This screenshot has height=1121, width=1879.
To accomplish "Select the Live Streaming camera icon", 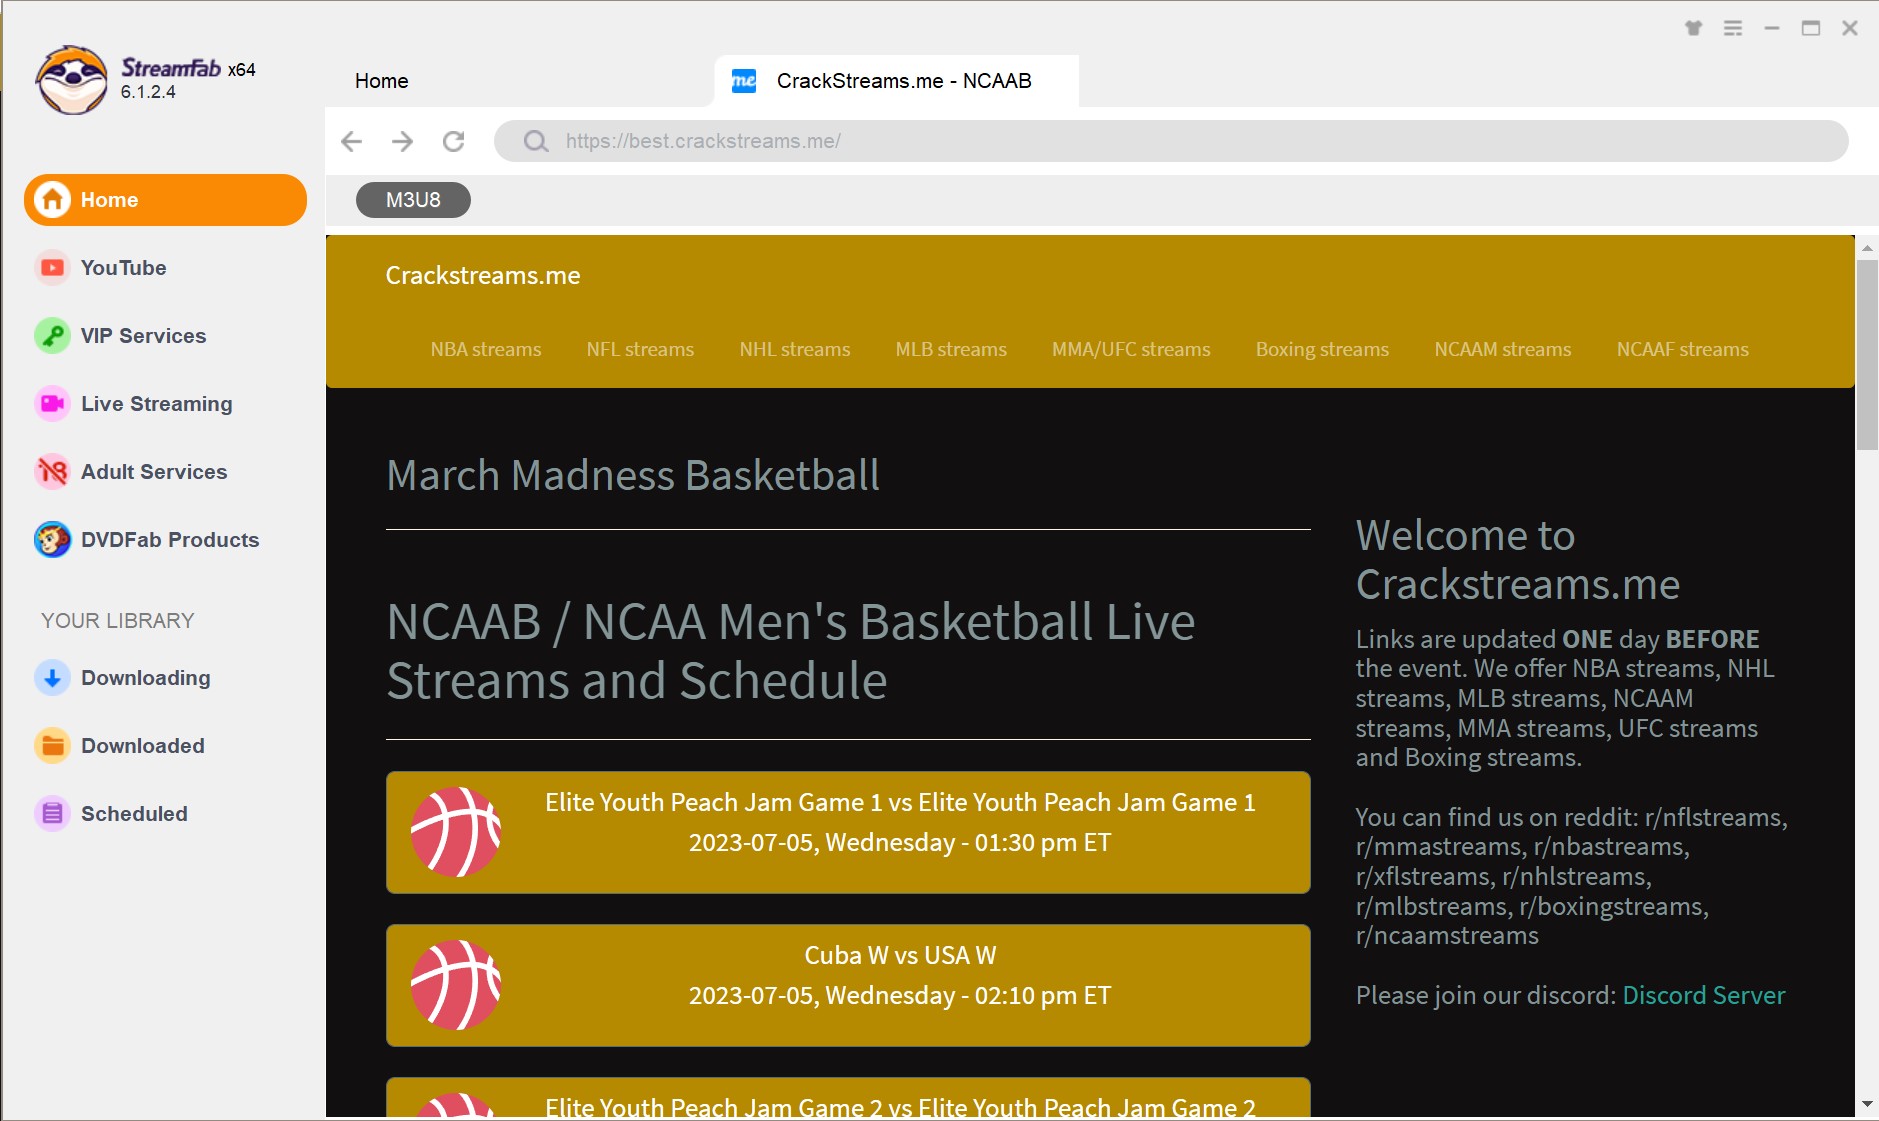I will tap(52, 404).
